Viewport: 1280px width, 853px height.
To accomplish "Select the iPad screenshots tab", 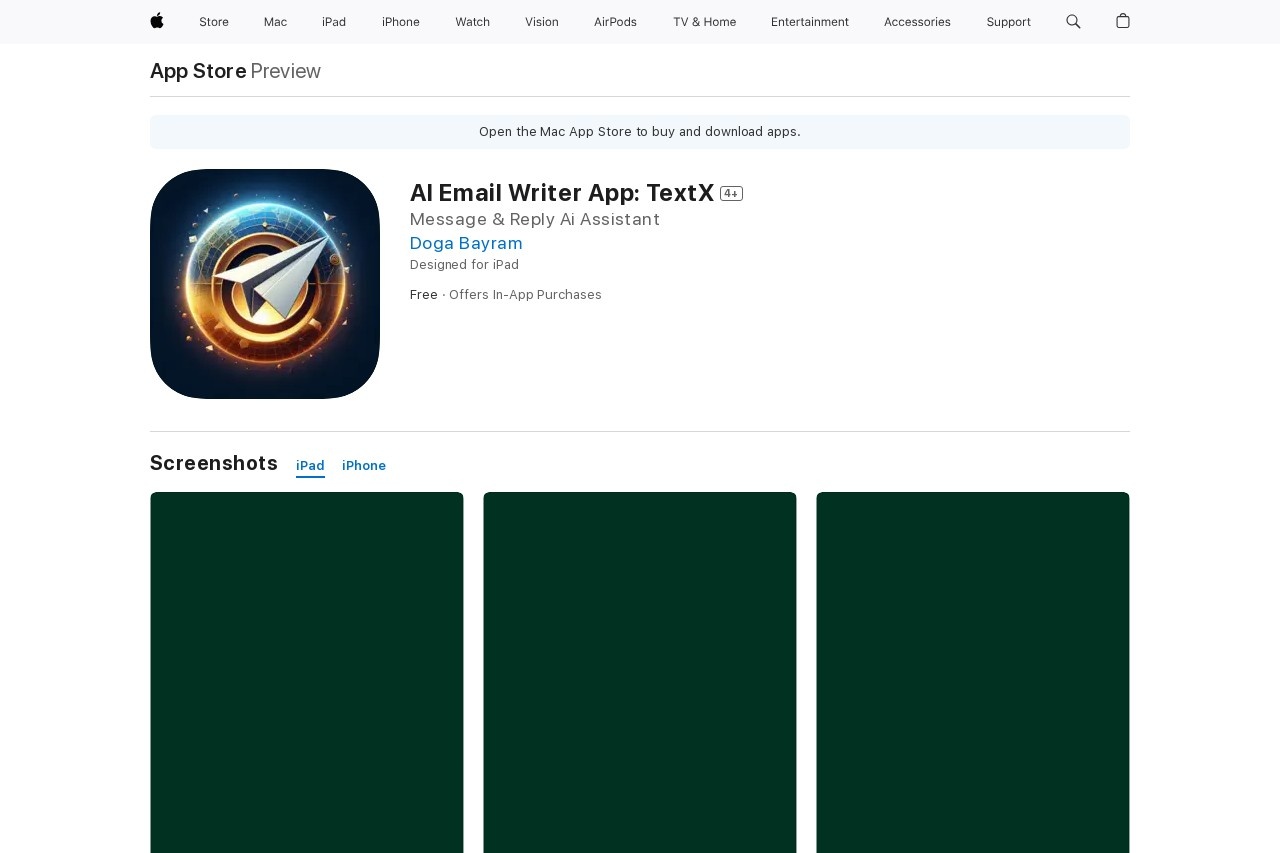I will (310, 466).
